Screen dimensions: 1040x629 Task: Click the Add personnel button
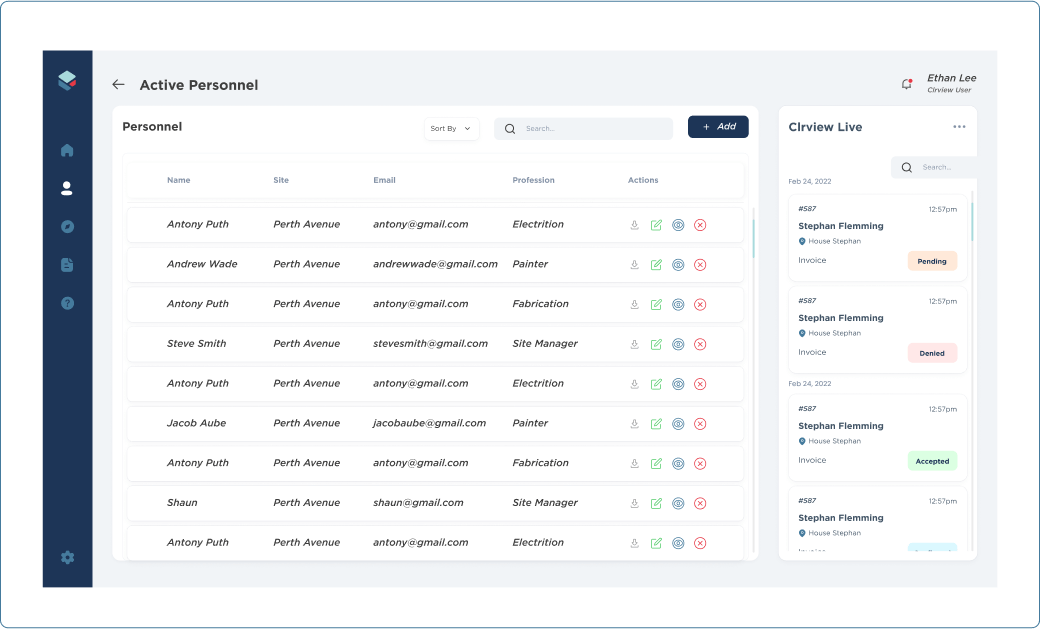tap(718, 127)
